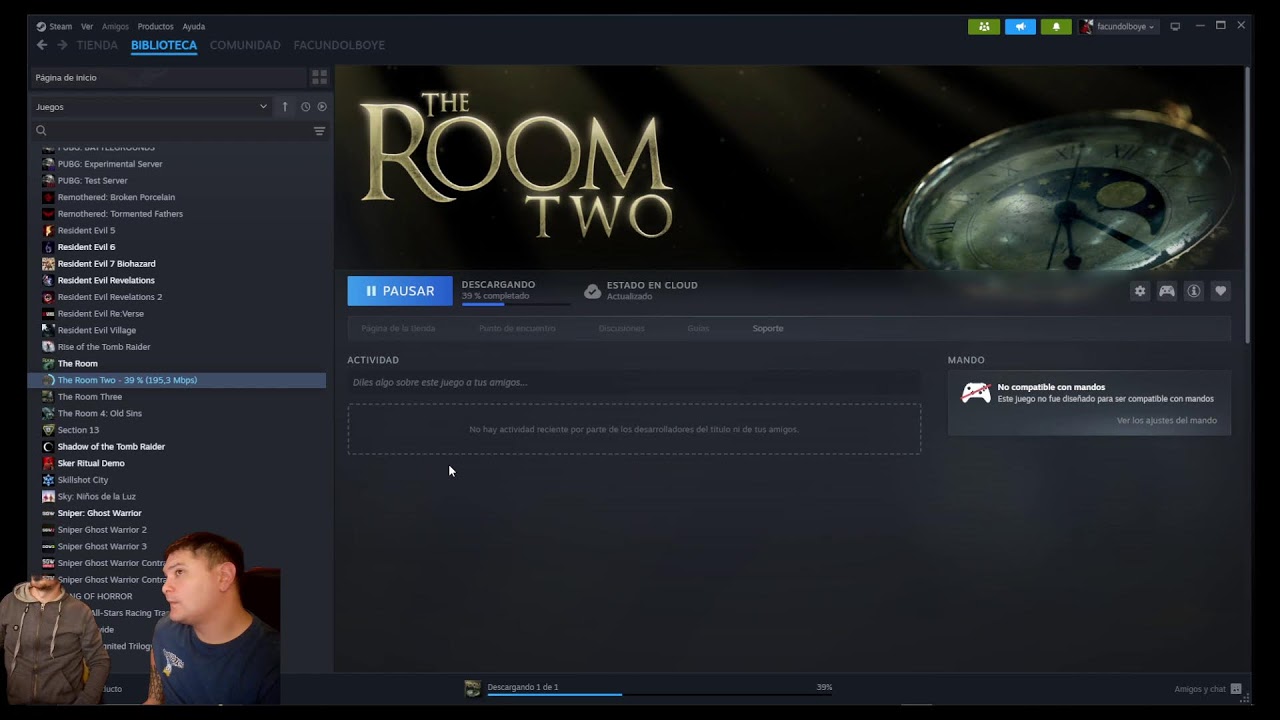Click the main page vertical scrollbar
This screenshot has width=1280, height=720.
1247,205
